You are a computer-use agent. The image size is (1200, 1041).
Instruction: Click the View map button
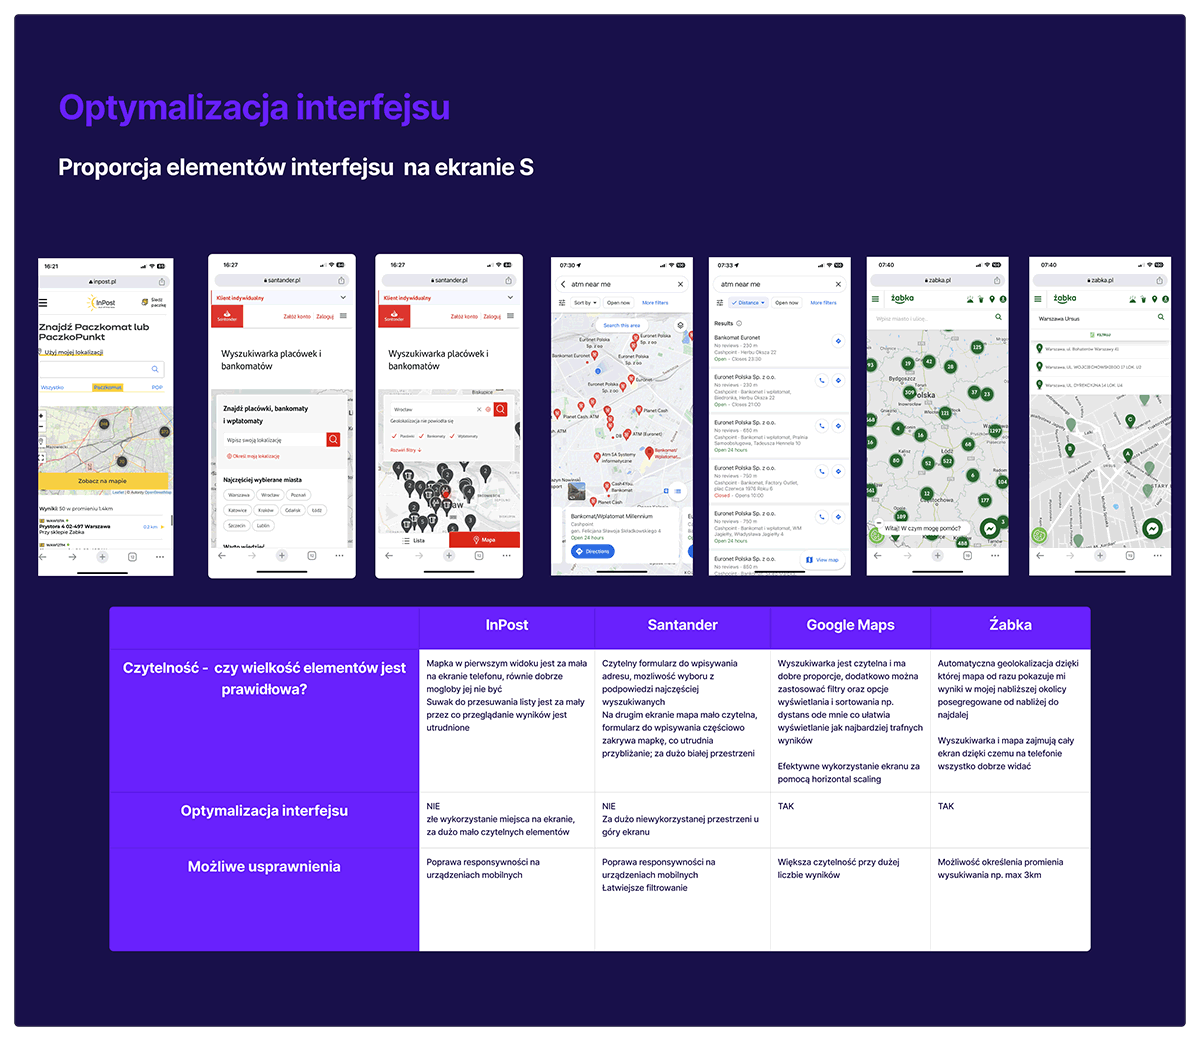pos(823,560)
